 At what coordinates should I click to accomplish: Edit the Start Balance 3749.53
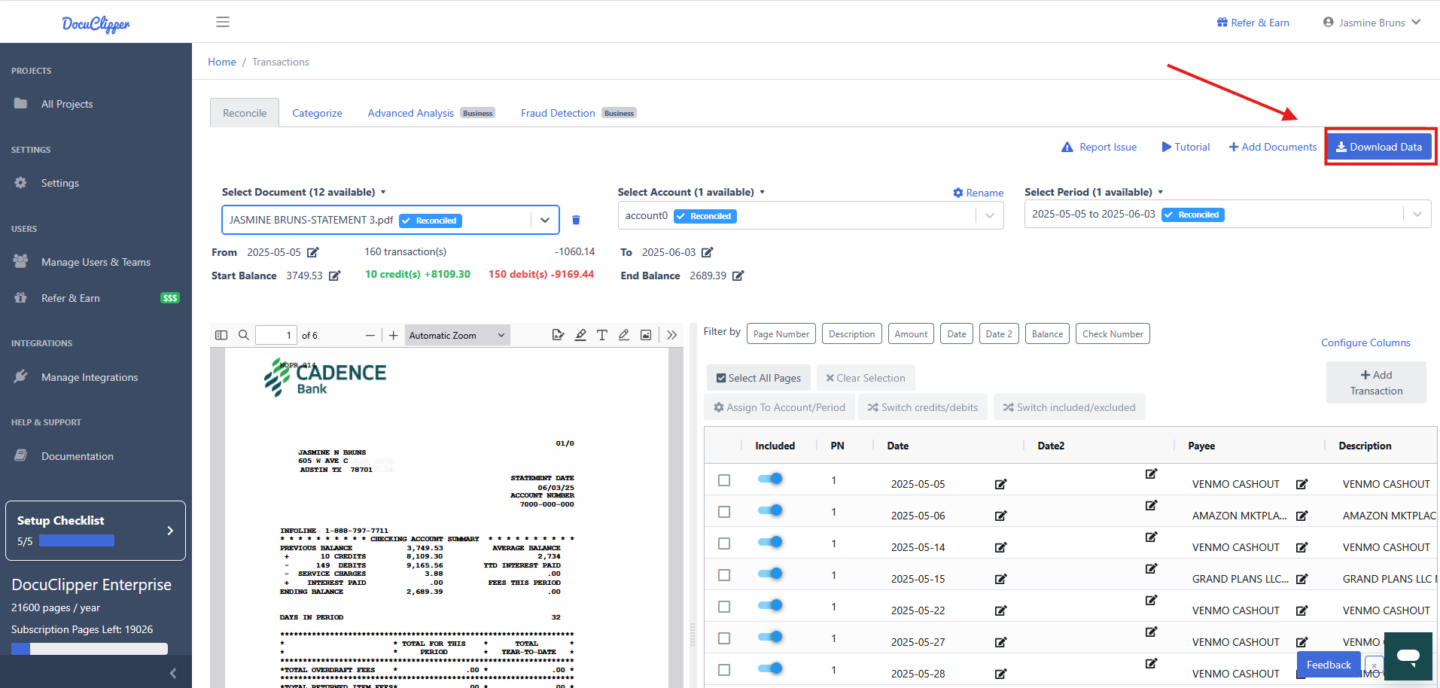(335, 275)
